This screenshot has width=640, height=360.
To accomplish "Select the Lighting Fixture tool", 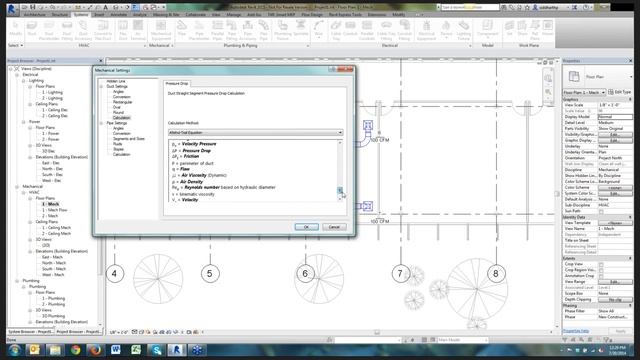I will [x=464, y=30].
